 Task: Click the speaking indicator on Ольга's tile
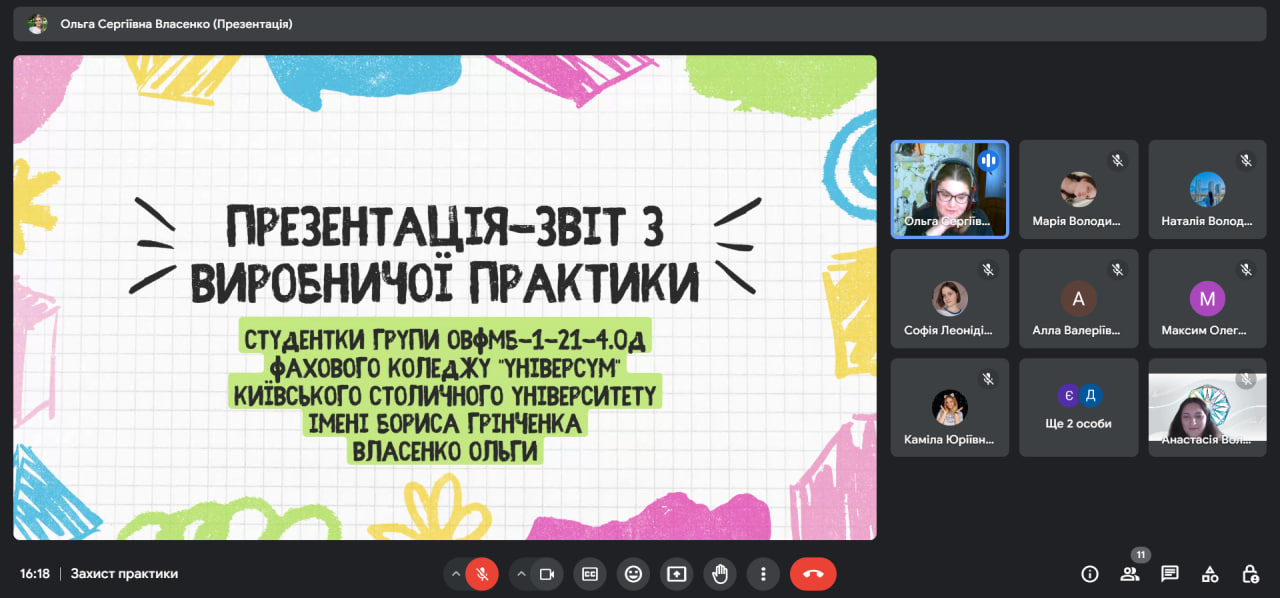[989, 160]
